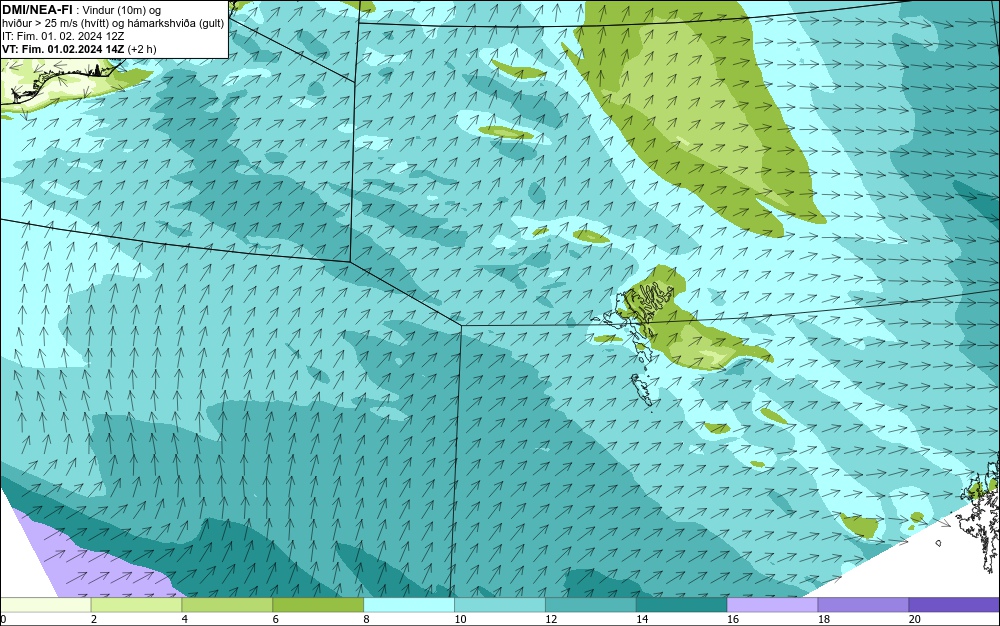
Task: Click the 'hviður > 25 m/s (hvítt)' caption line
Action: pyautogui.click(x=114, y=24)
